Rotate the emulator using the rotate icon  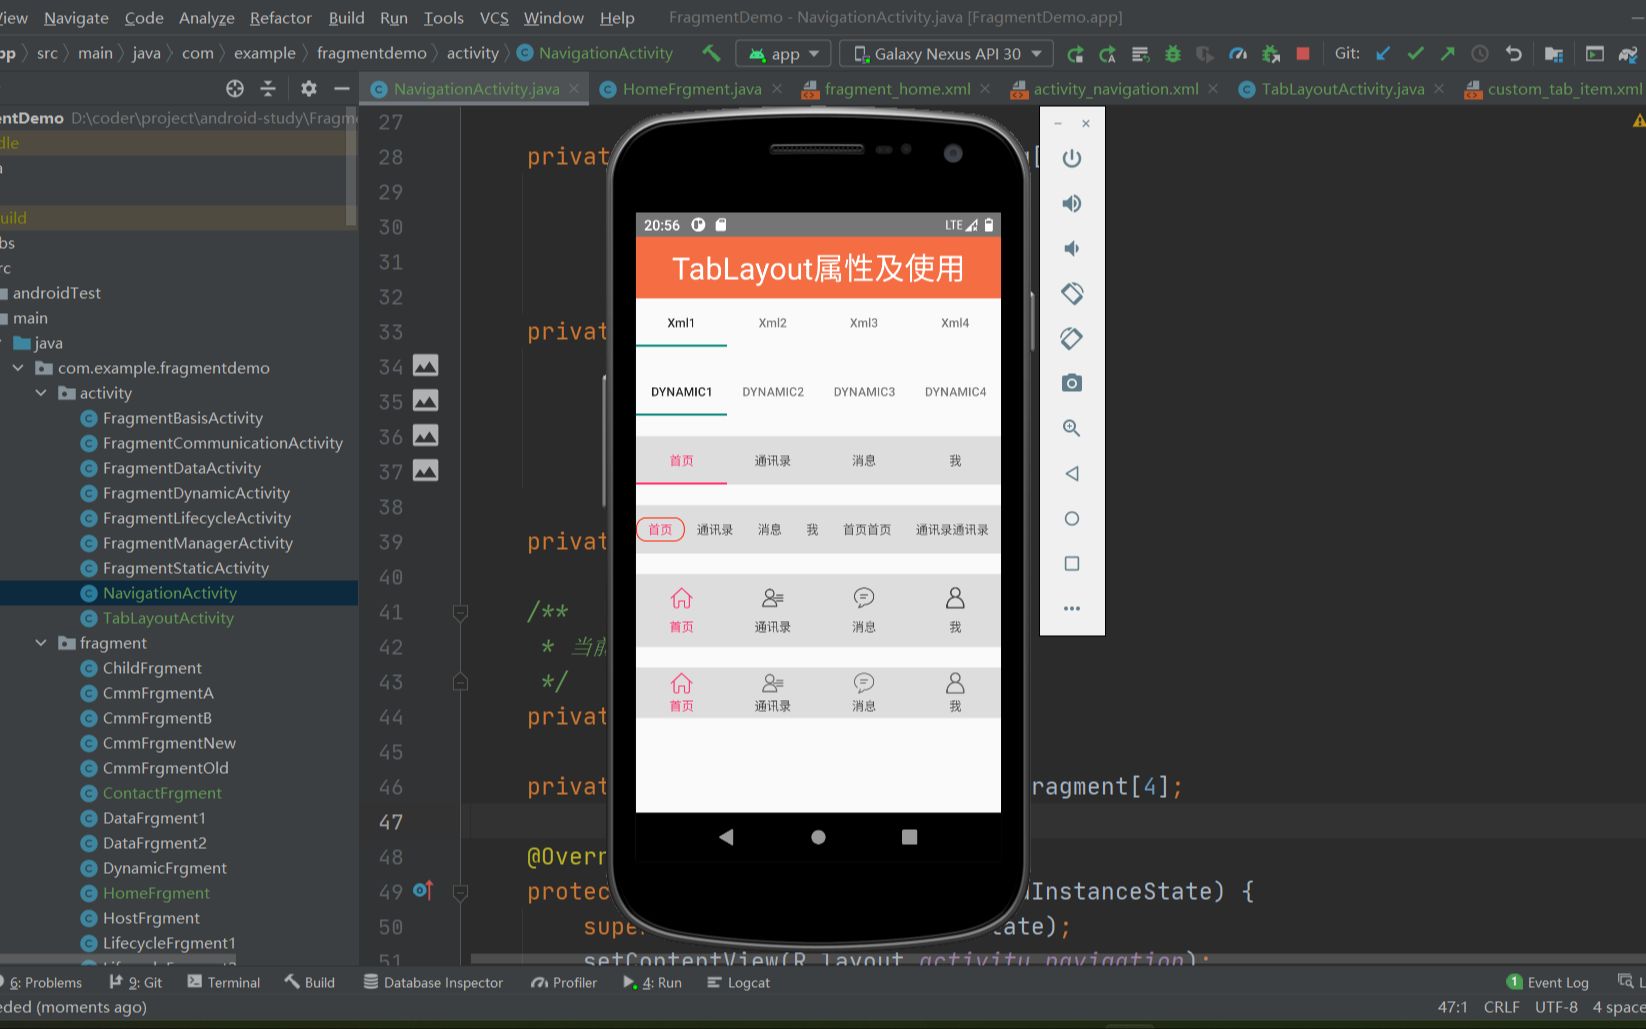point(1071,293)
